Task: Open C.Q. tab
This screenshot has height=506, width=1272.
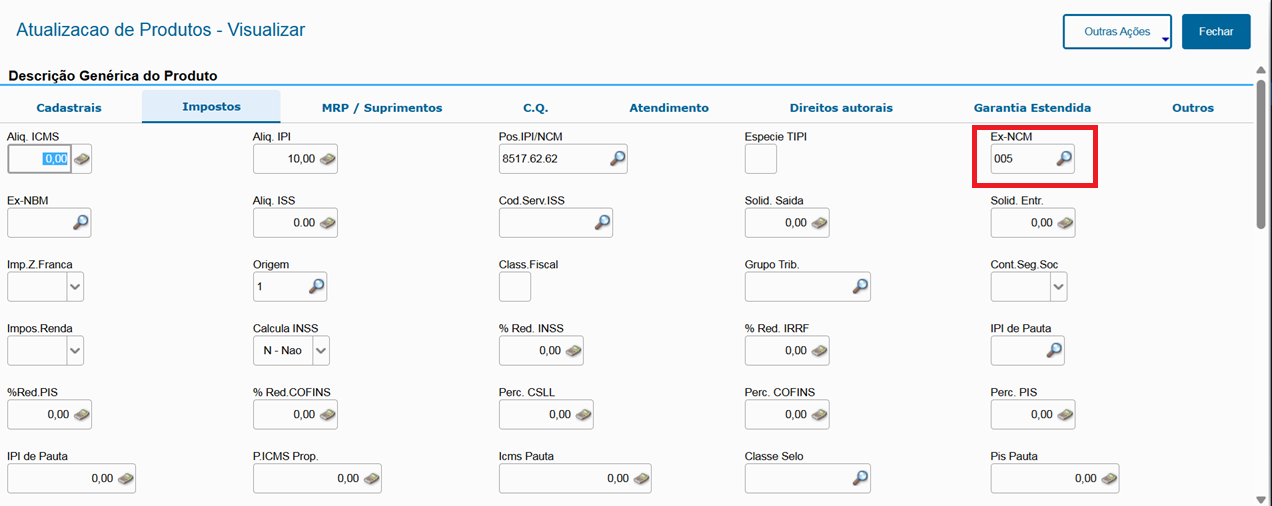Action: click(x=536, y=108)
